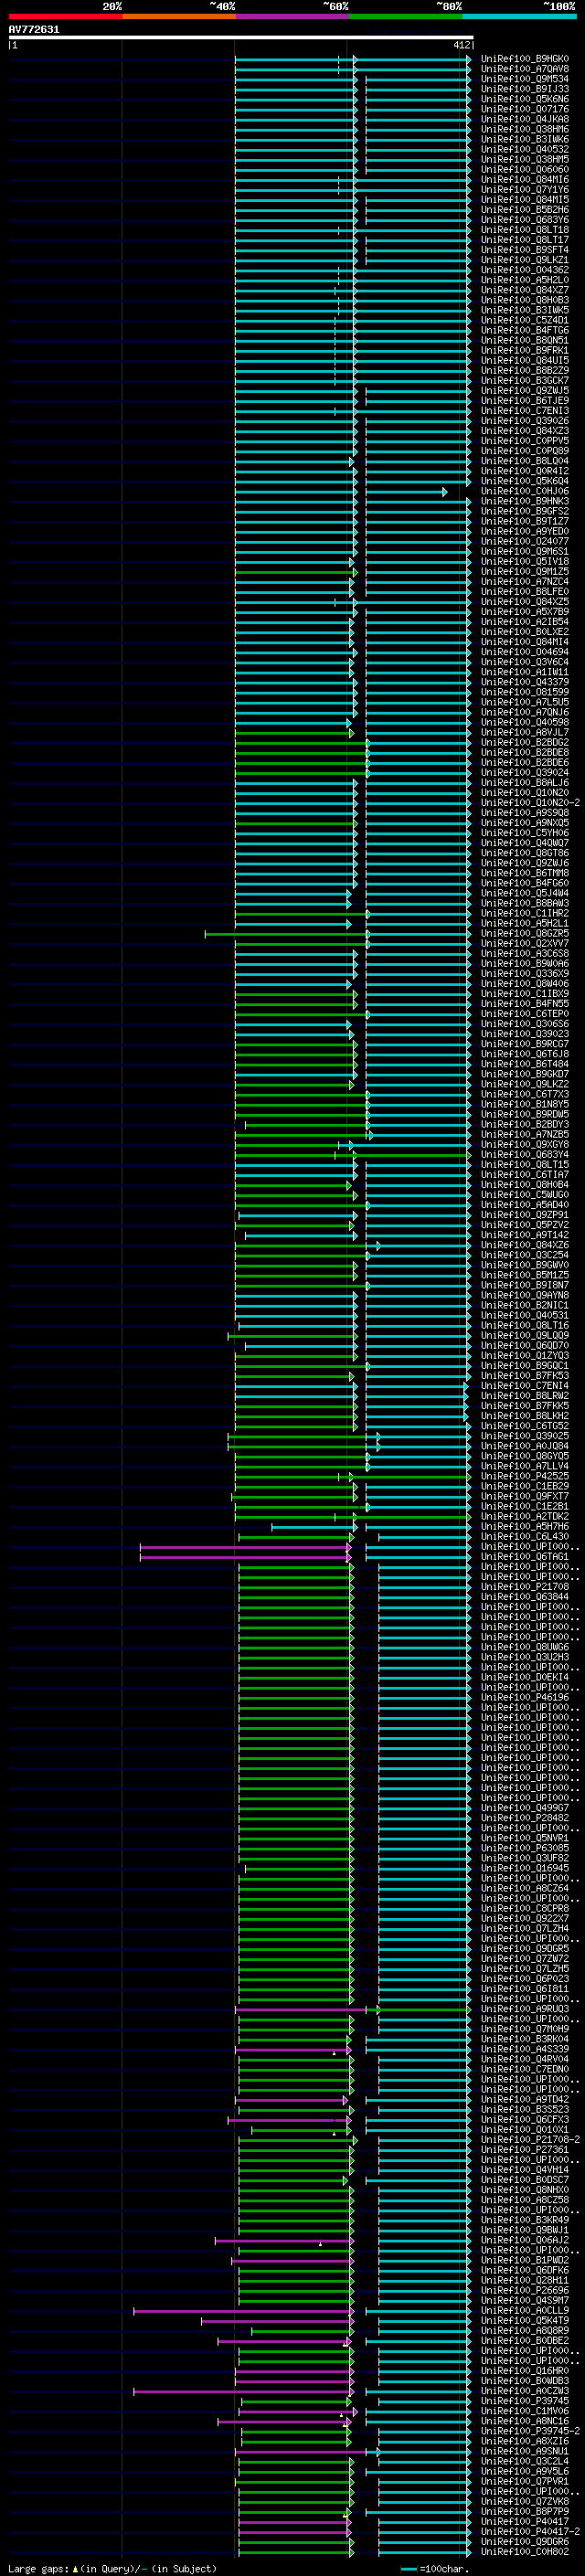Click hit label UniRef100_Q3C254
This screenshot has width=585, height=2576.
tap(525, 1255)
